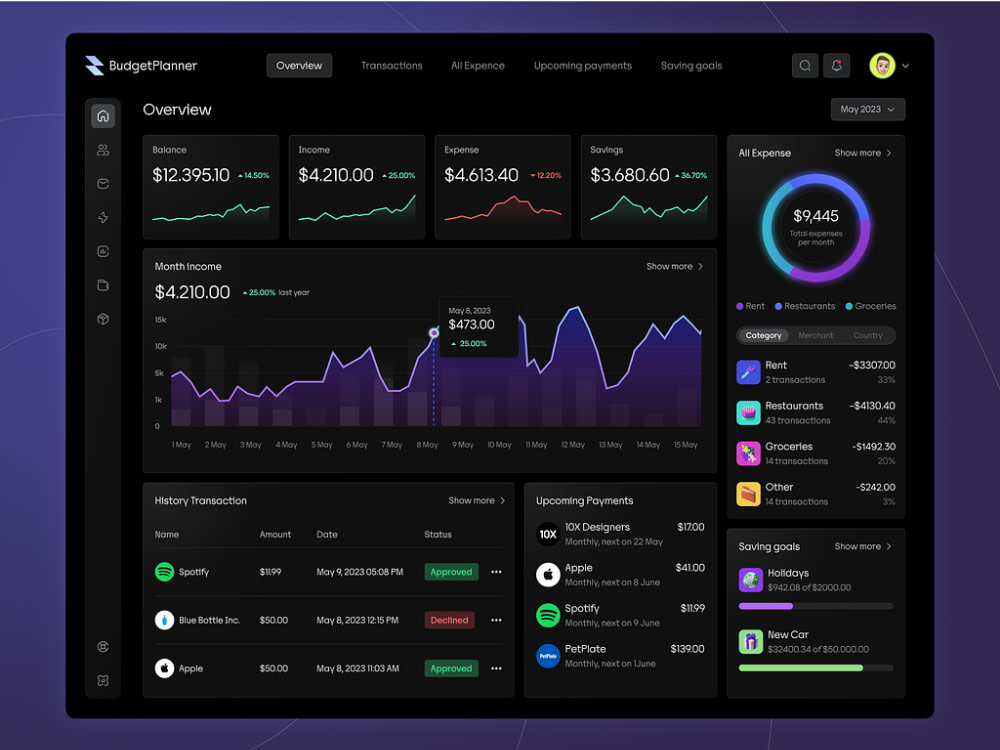Switch expense view to Merchant
Screen dimensions: 1000x750
click(816, 335)
